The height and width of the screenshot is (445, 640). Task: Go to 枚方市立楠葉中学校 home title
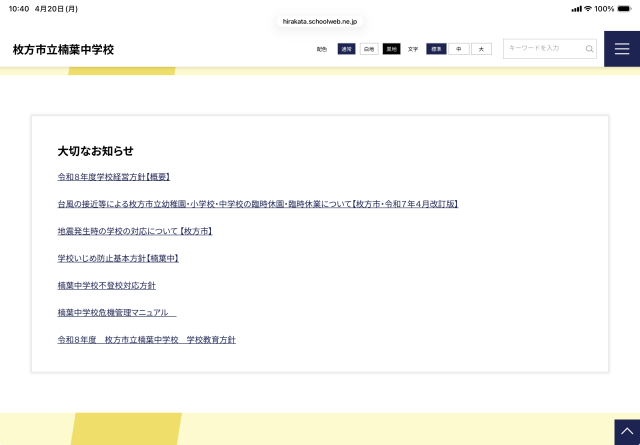(63, 49)
